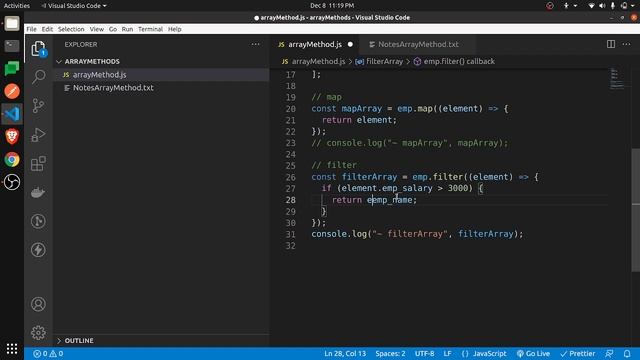Open the Run menu
This screenshot has height=360, width=640.
(127, 29)
